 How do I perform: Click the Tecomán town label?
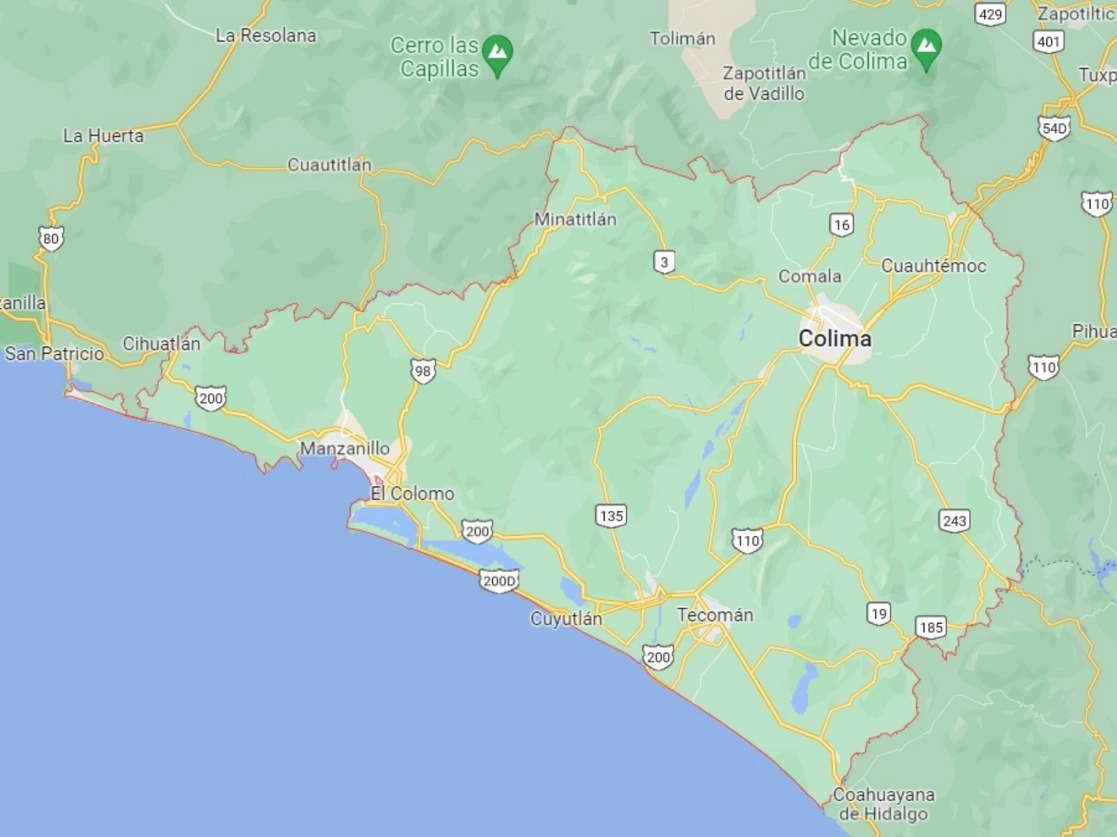point(715,615)
